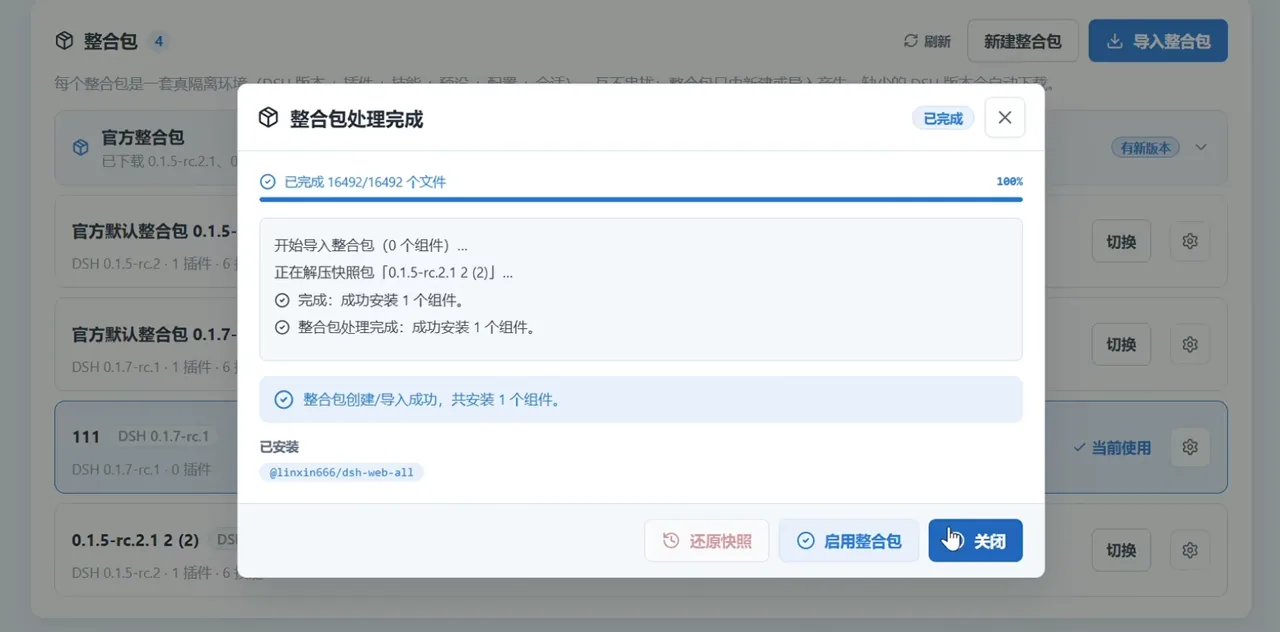
Task: Click 切换 for the 0.1.5-rc.2.1 2 (2) package
Action: (1121, 550)
